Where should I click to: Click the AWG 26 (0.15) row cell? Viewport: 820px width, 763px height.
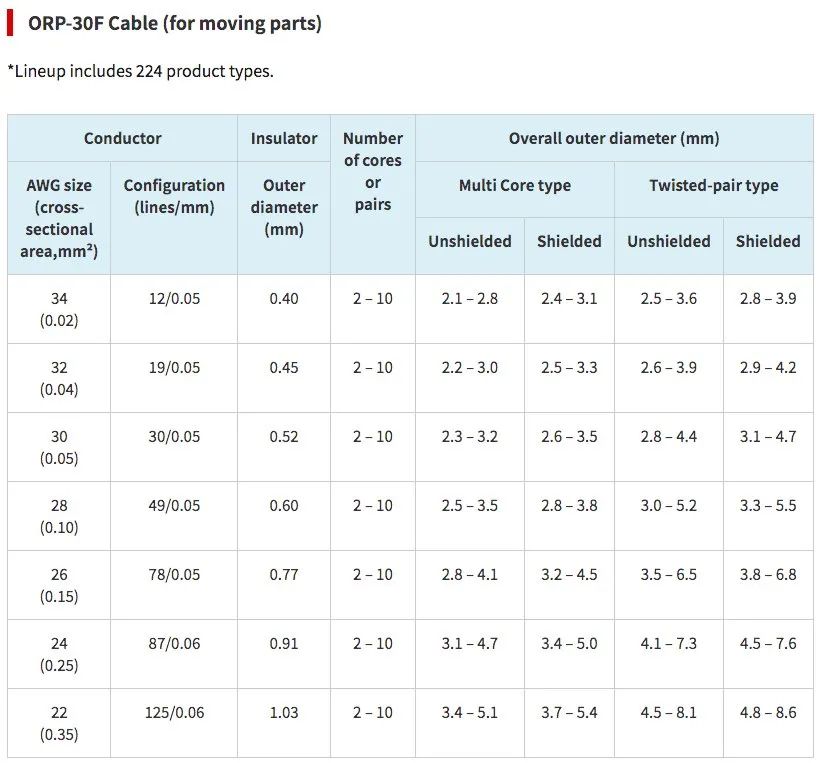pos(59,586)
